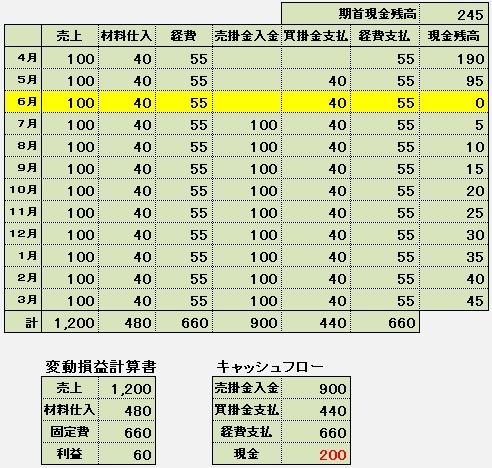Click the 11月 row label
492x468 pixels.
[x=23, y=212]
